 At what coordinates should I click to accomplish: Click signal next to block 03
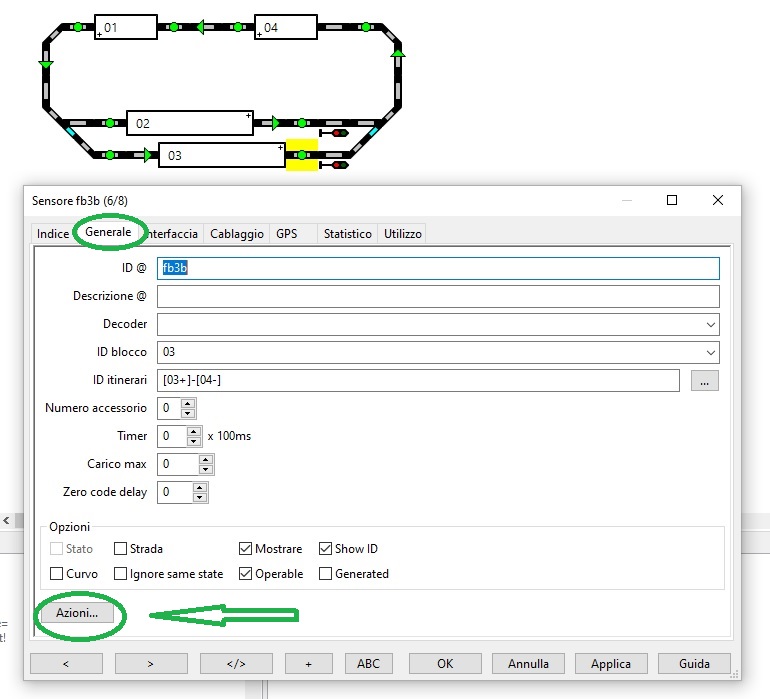[x=334, y=164]
